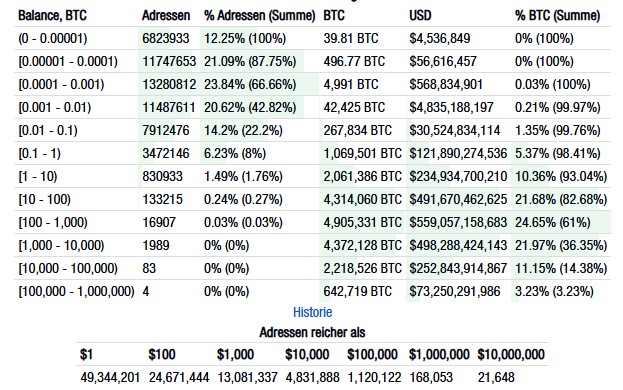623x390 pixels.
Task: Select the 42,425 BTC cell
Action: 354,108
